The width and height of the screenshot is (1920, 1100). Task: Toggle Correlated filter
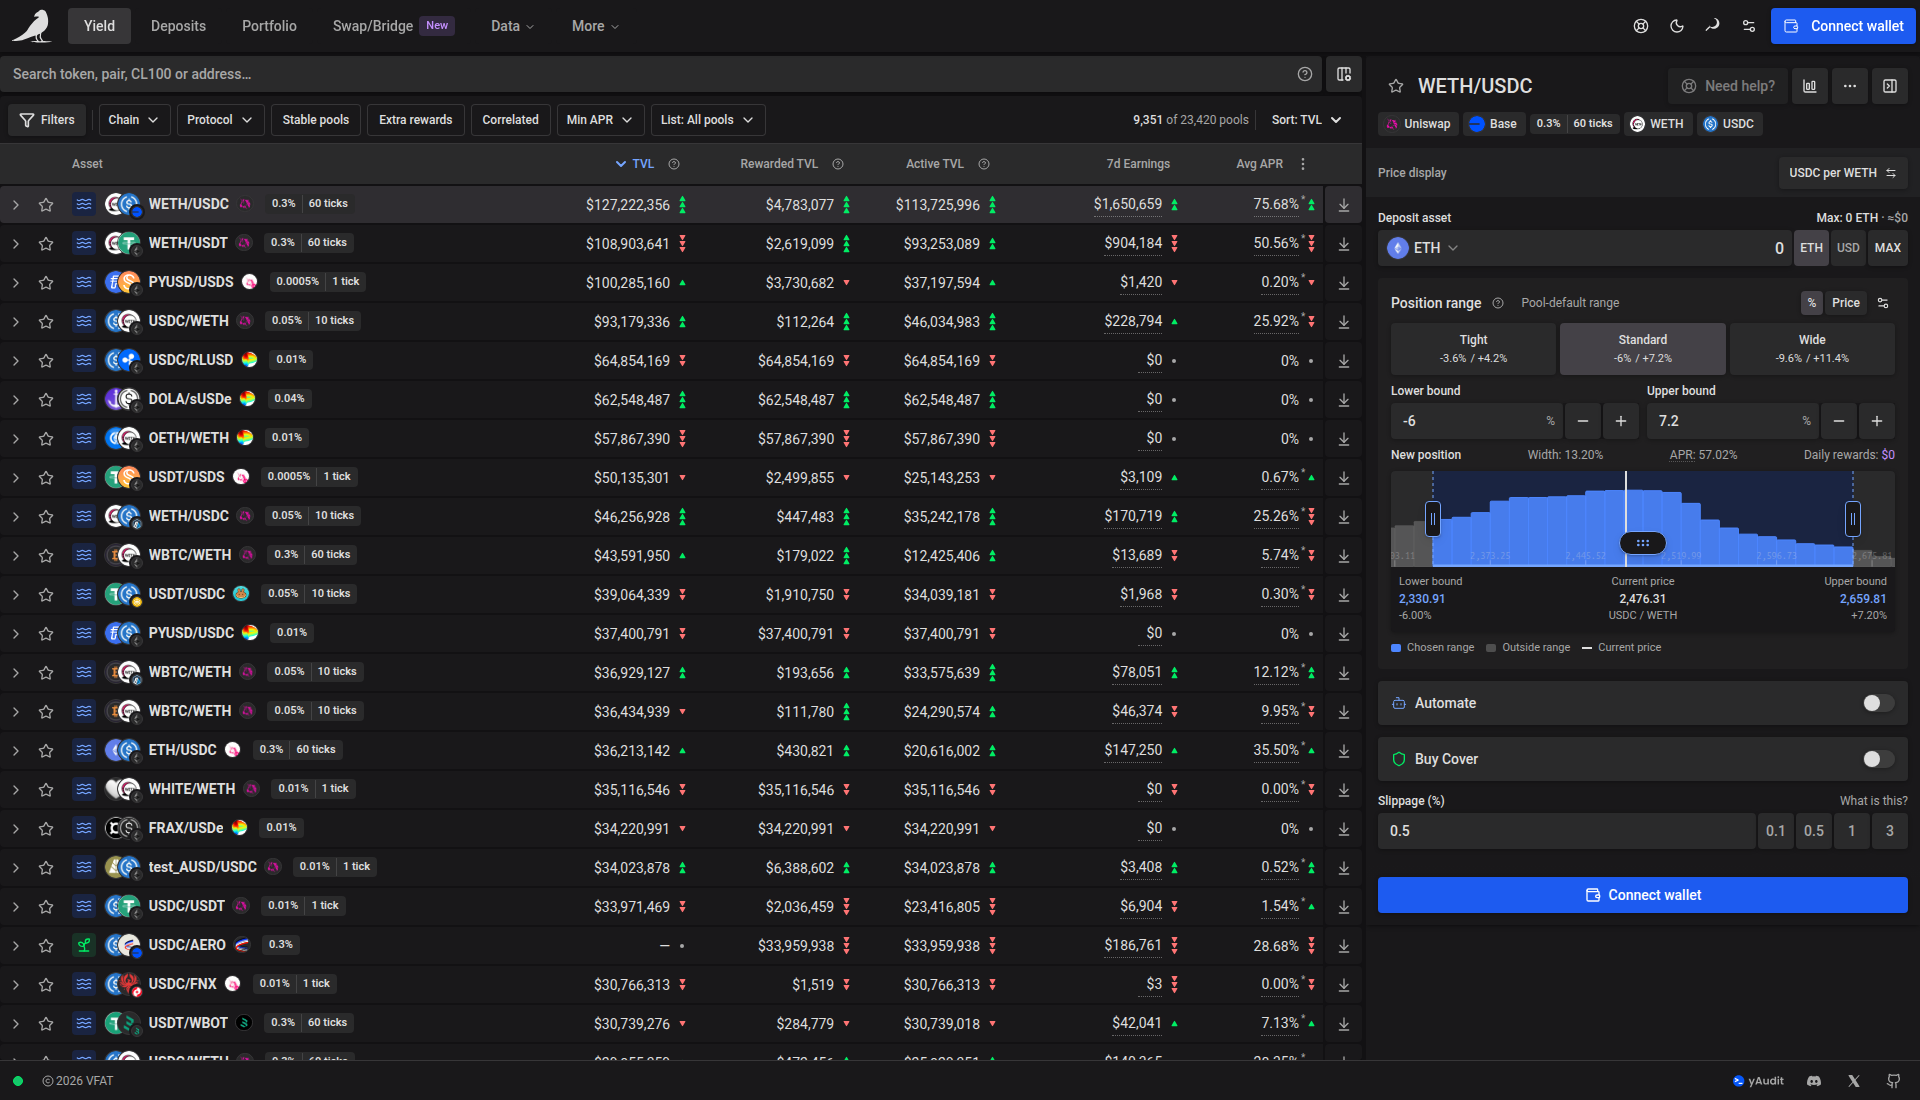(x=510, y=120)
